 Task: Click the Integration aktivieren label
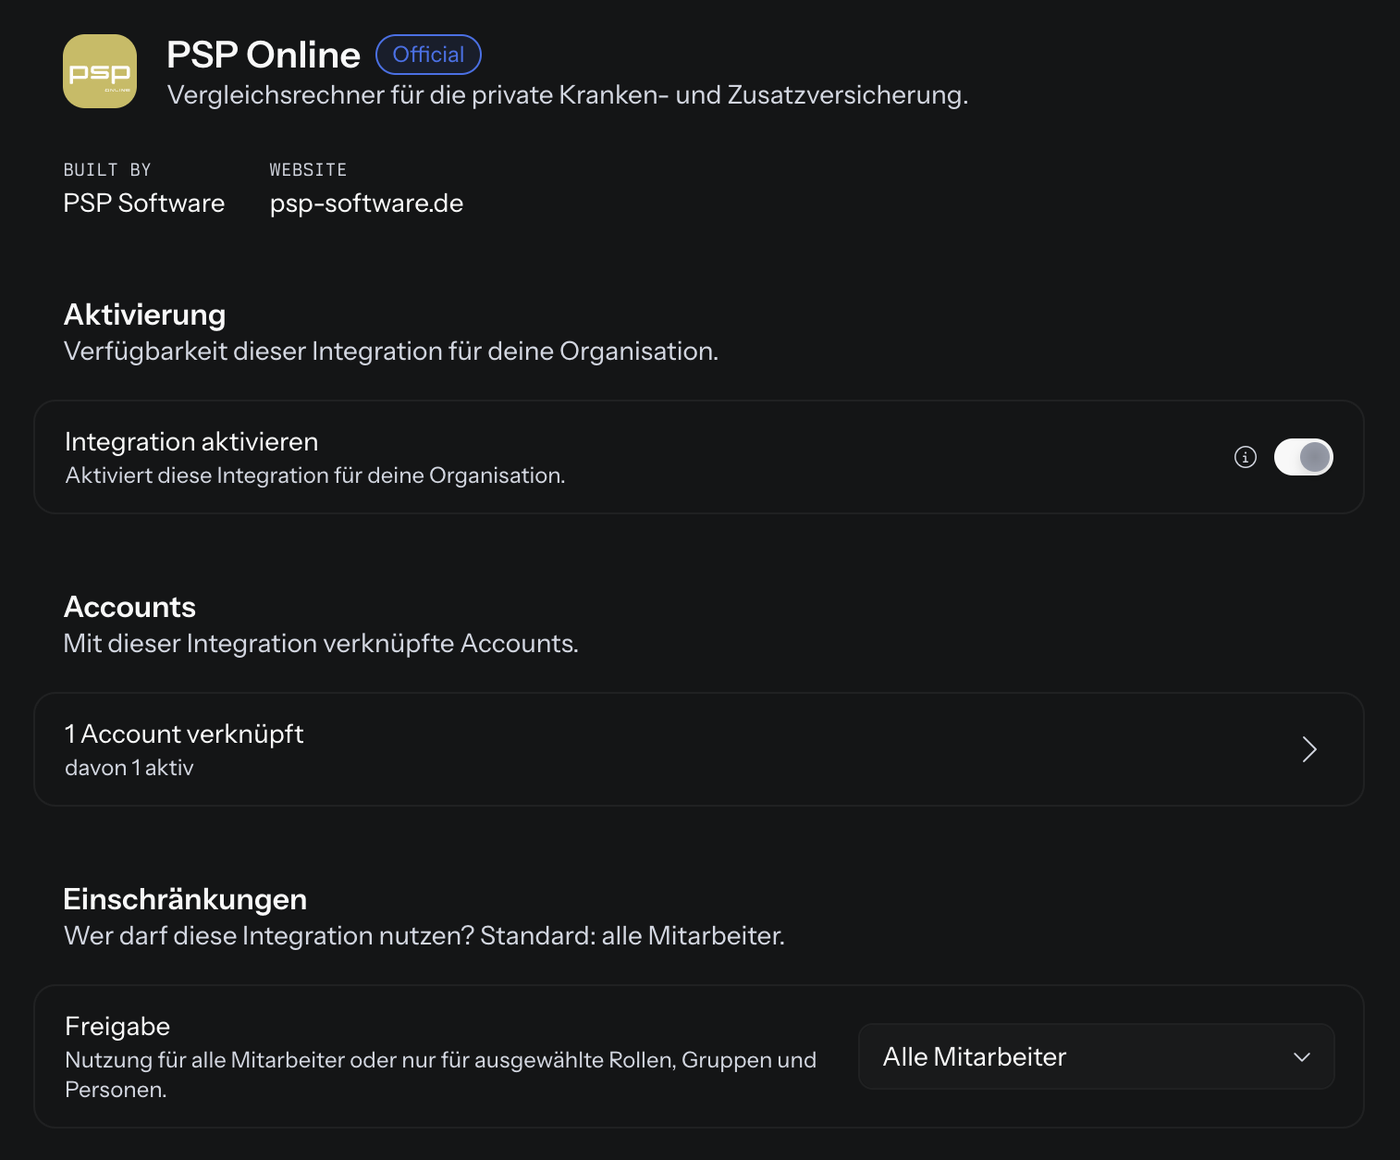(x=191, y=441)
